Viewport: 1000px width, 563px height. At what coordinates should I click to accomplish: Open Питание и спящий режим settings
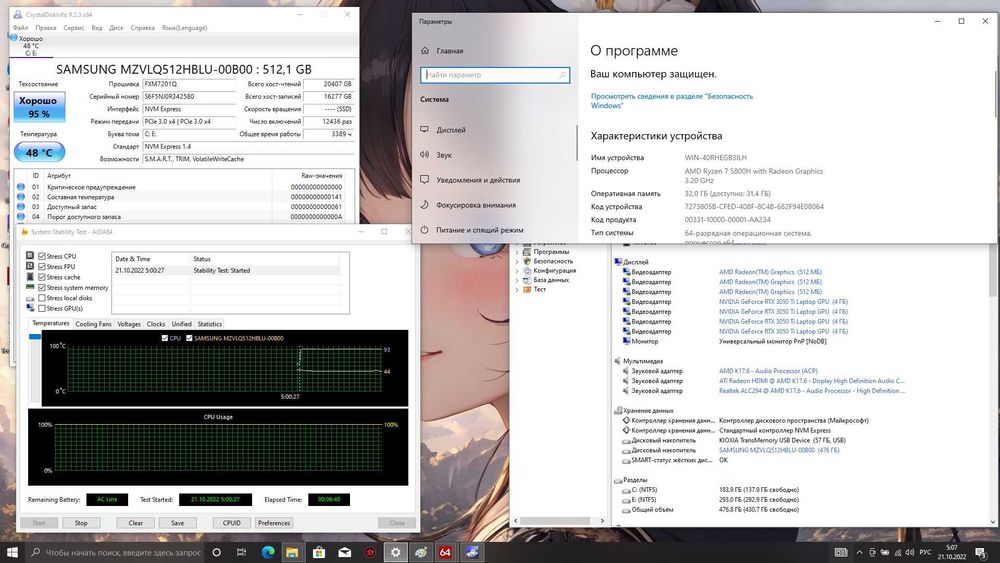click(480, 230)
